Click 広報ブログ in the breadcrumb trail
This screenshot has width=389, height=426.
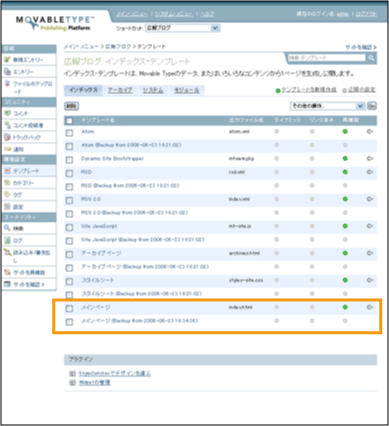(x=118, y=47)
